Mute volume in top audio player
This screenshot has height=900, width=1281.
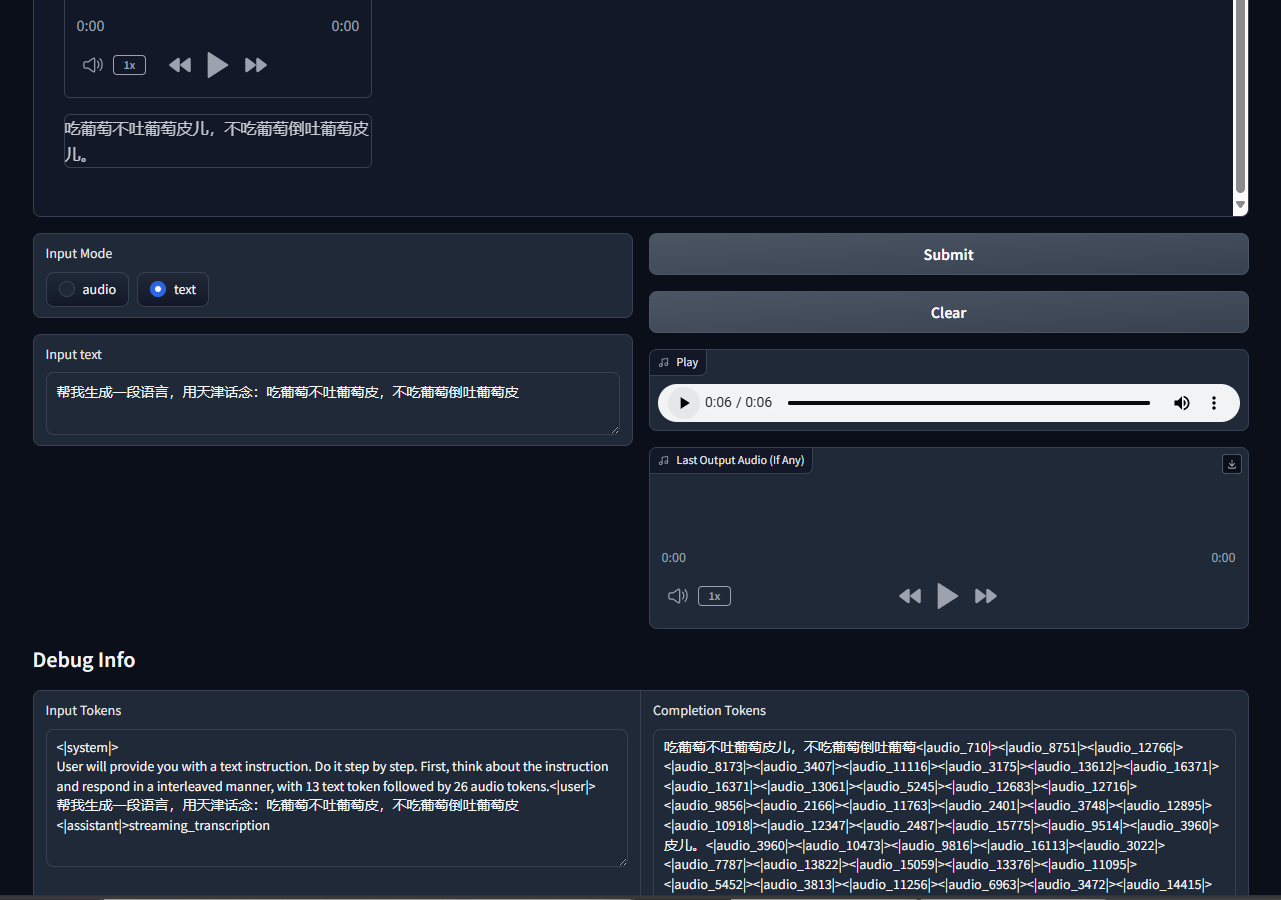(x=93, y=65)
